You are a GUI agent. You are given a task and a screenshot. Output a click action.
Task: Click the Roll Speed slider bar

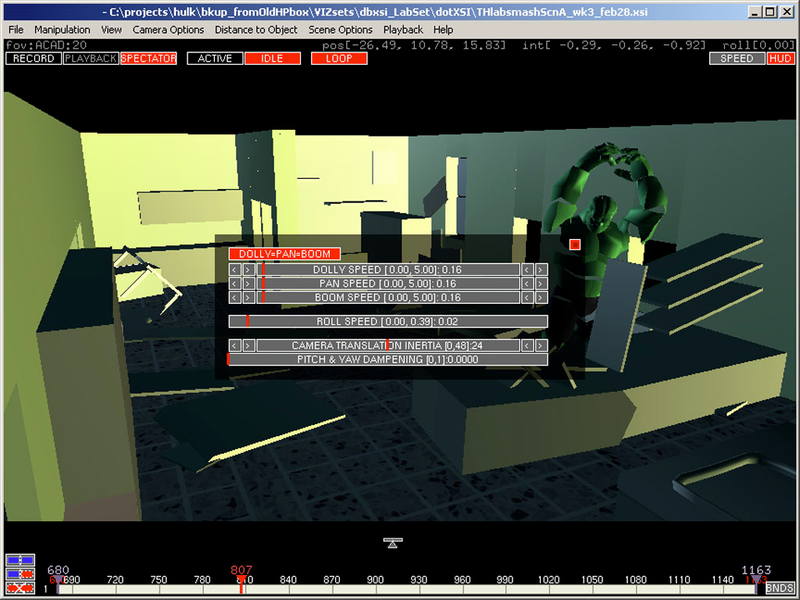[x=388, y=321]
